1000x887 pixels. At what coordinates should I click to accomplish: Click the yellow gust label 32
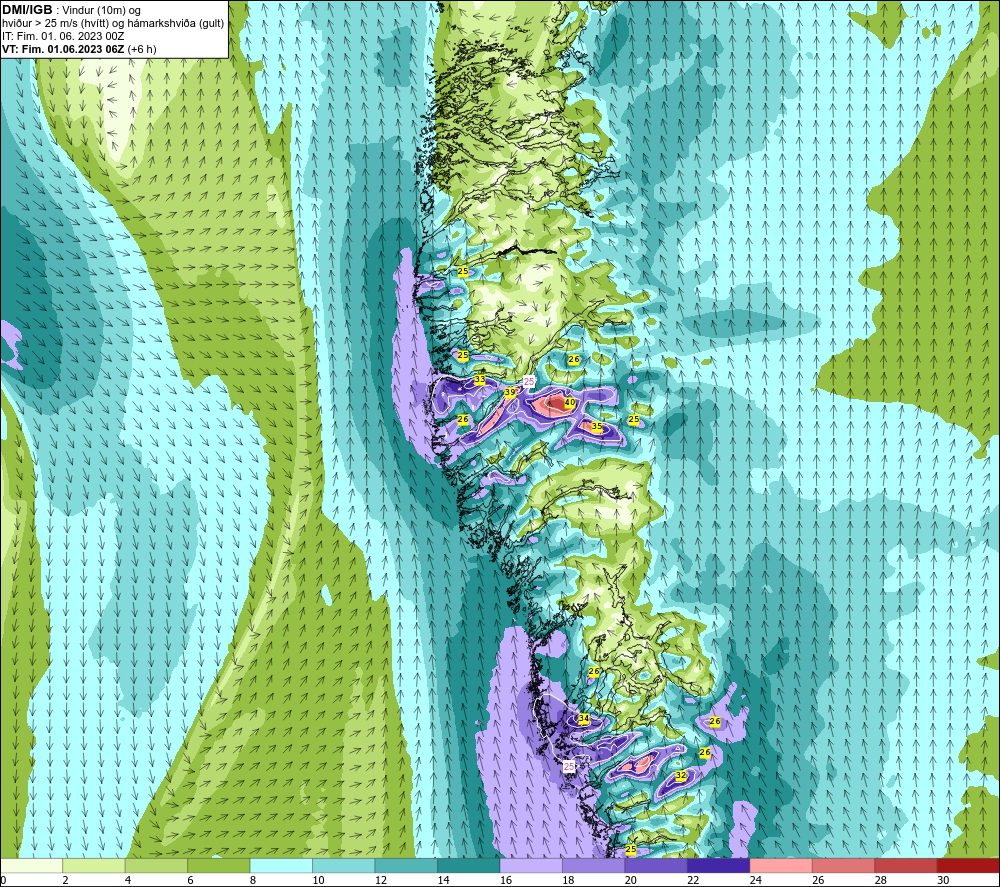[x=681, y=775]
